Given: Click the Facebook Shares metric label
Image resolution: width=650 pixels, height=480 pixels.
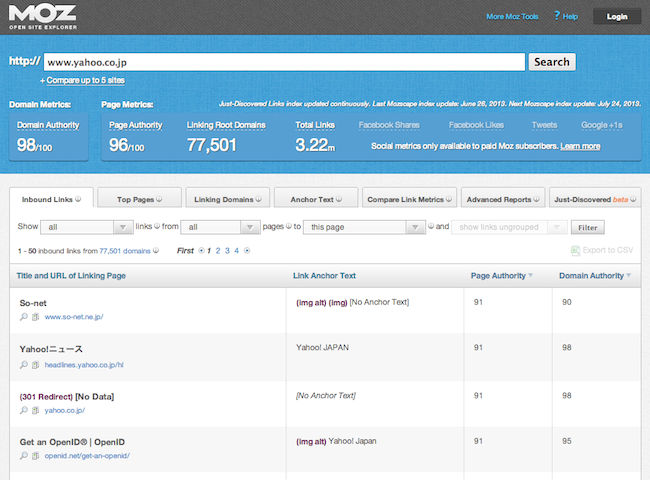Looking at the screenshot, I should point(389,125).
